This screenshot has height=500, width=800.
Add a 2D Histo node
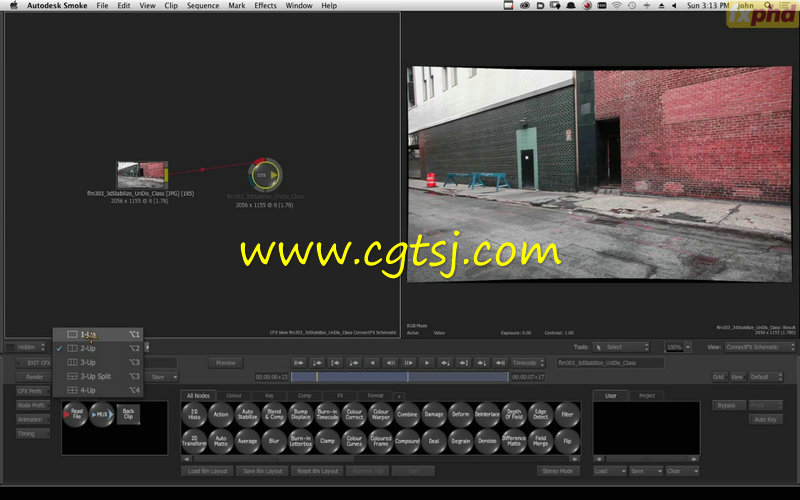click(x=194, y=414)
